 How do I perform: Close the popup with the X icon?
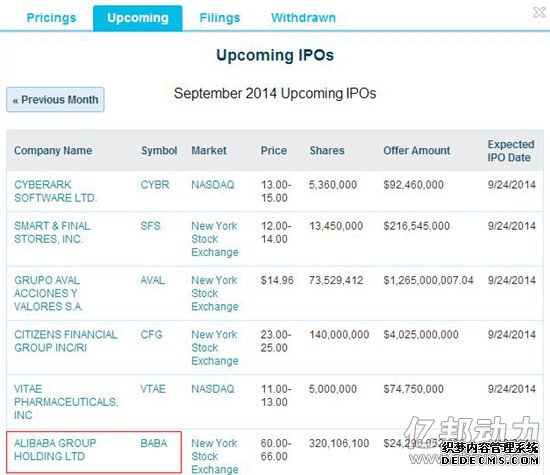click(539, 12)
